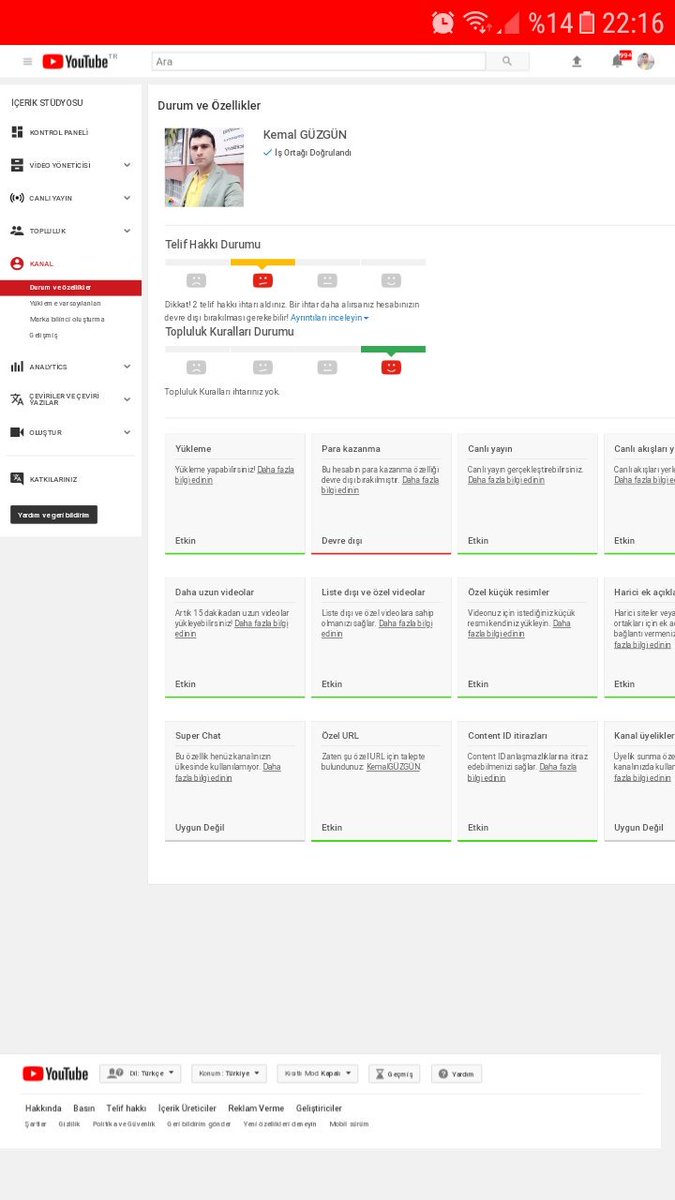Image resolution: width=675 pixels, height=1200 pixels.
Task: Expand the Topluluk sidebar section
Action: tap(127, 231)
